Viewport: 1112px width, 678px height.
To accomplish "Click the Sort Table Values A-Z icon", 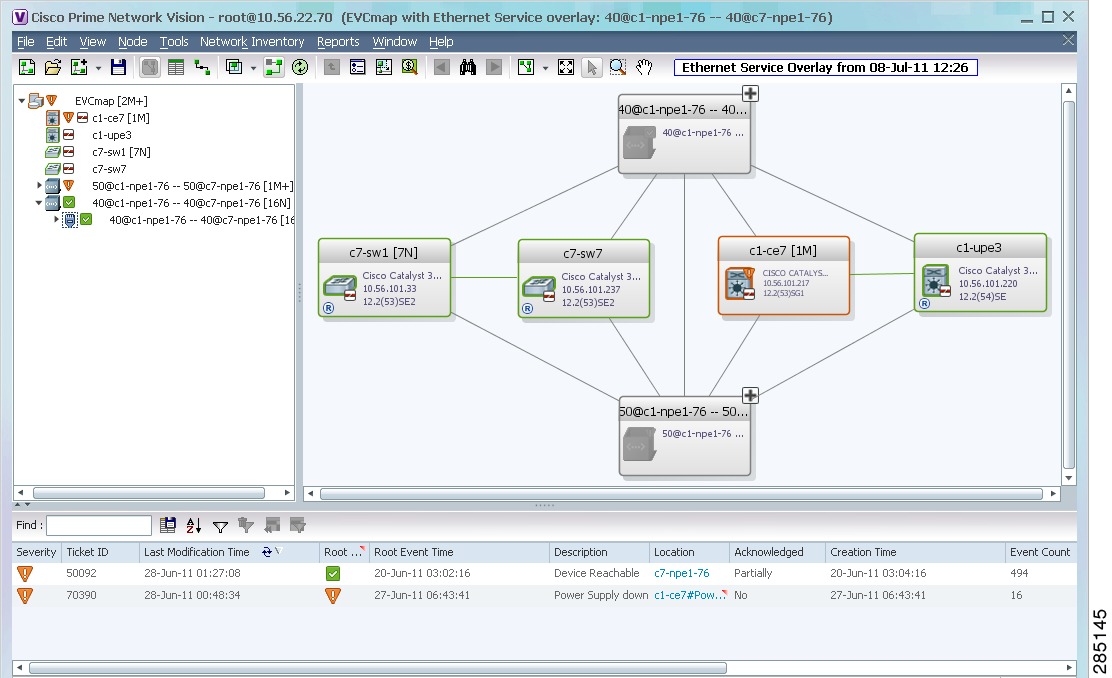I will click(194, 526).
